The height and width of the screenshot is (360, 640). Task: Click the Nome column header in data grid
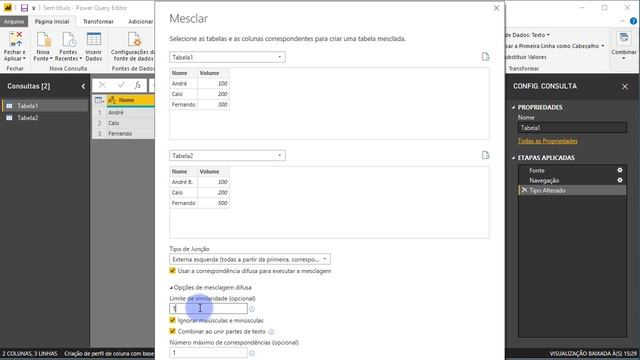point(130,100)
